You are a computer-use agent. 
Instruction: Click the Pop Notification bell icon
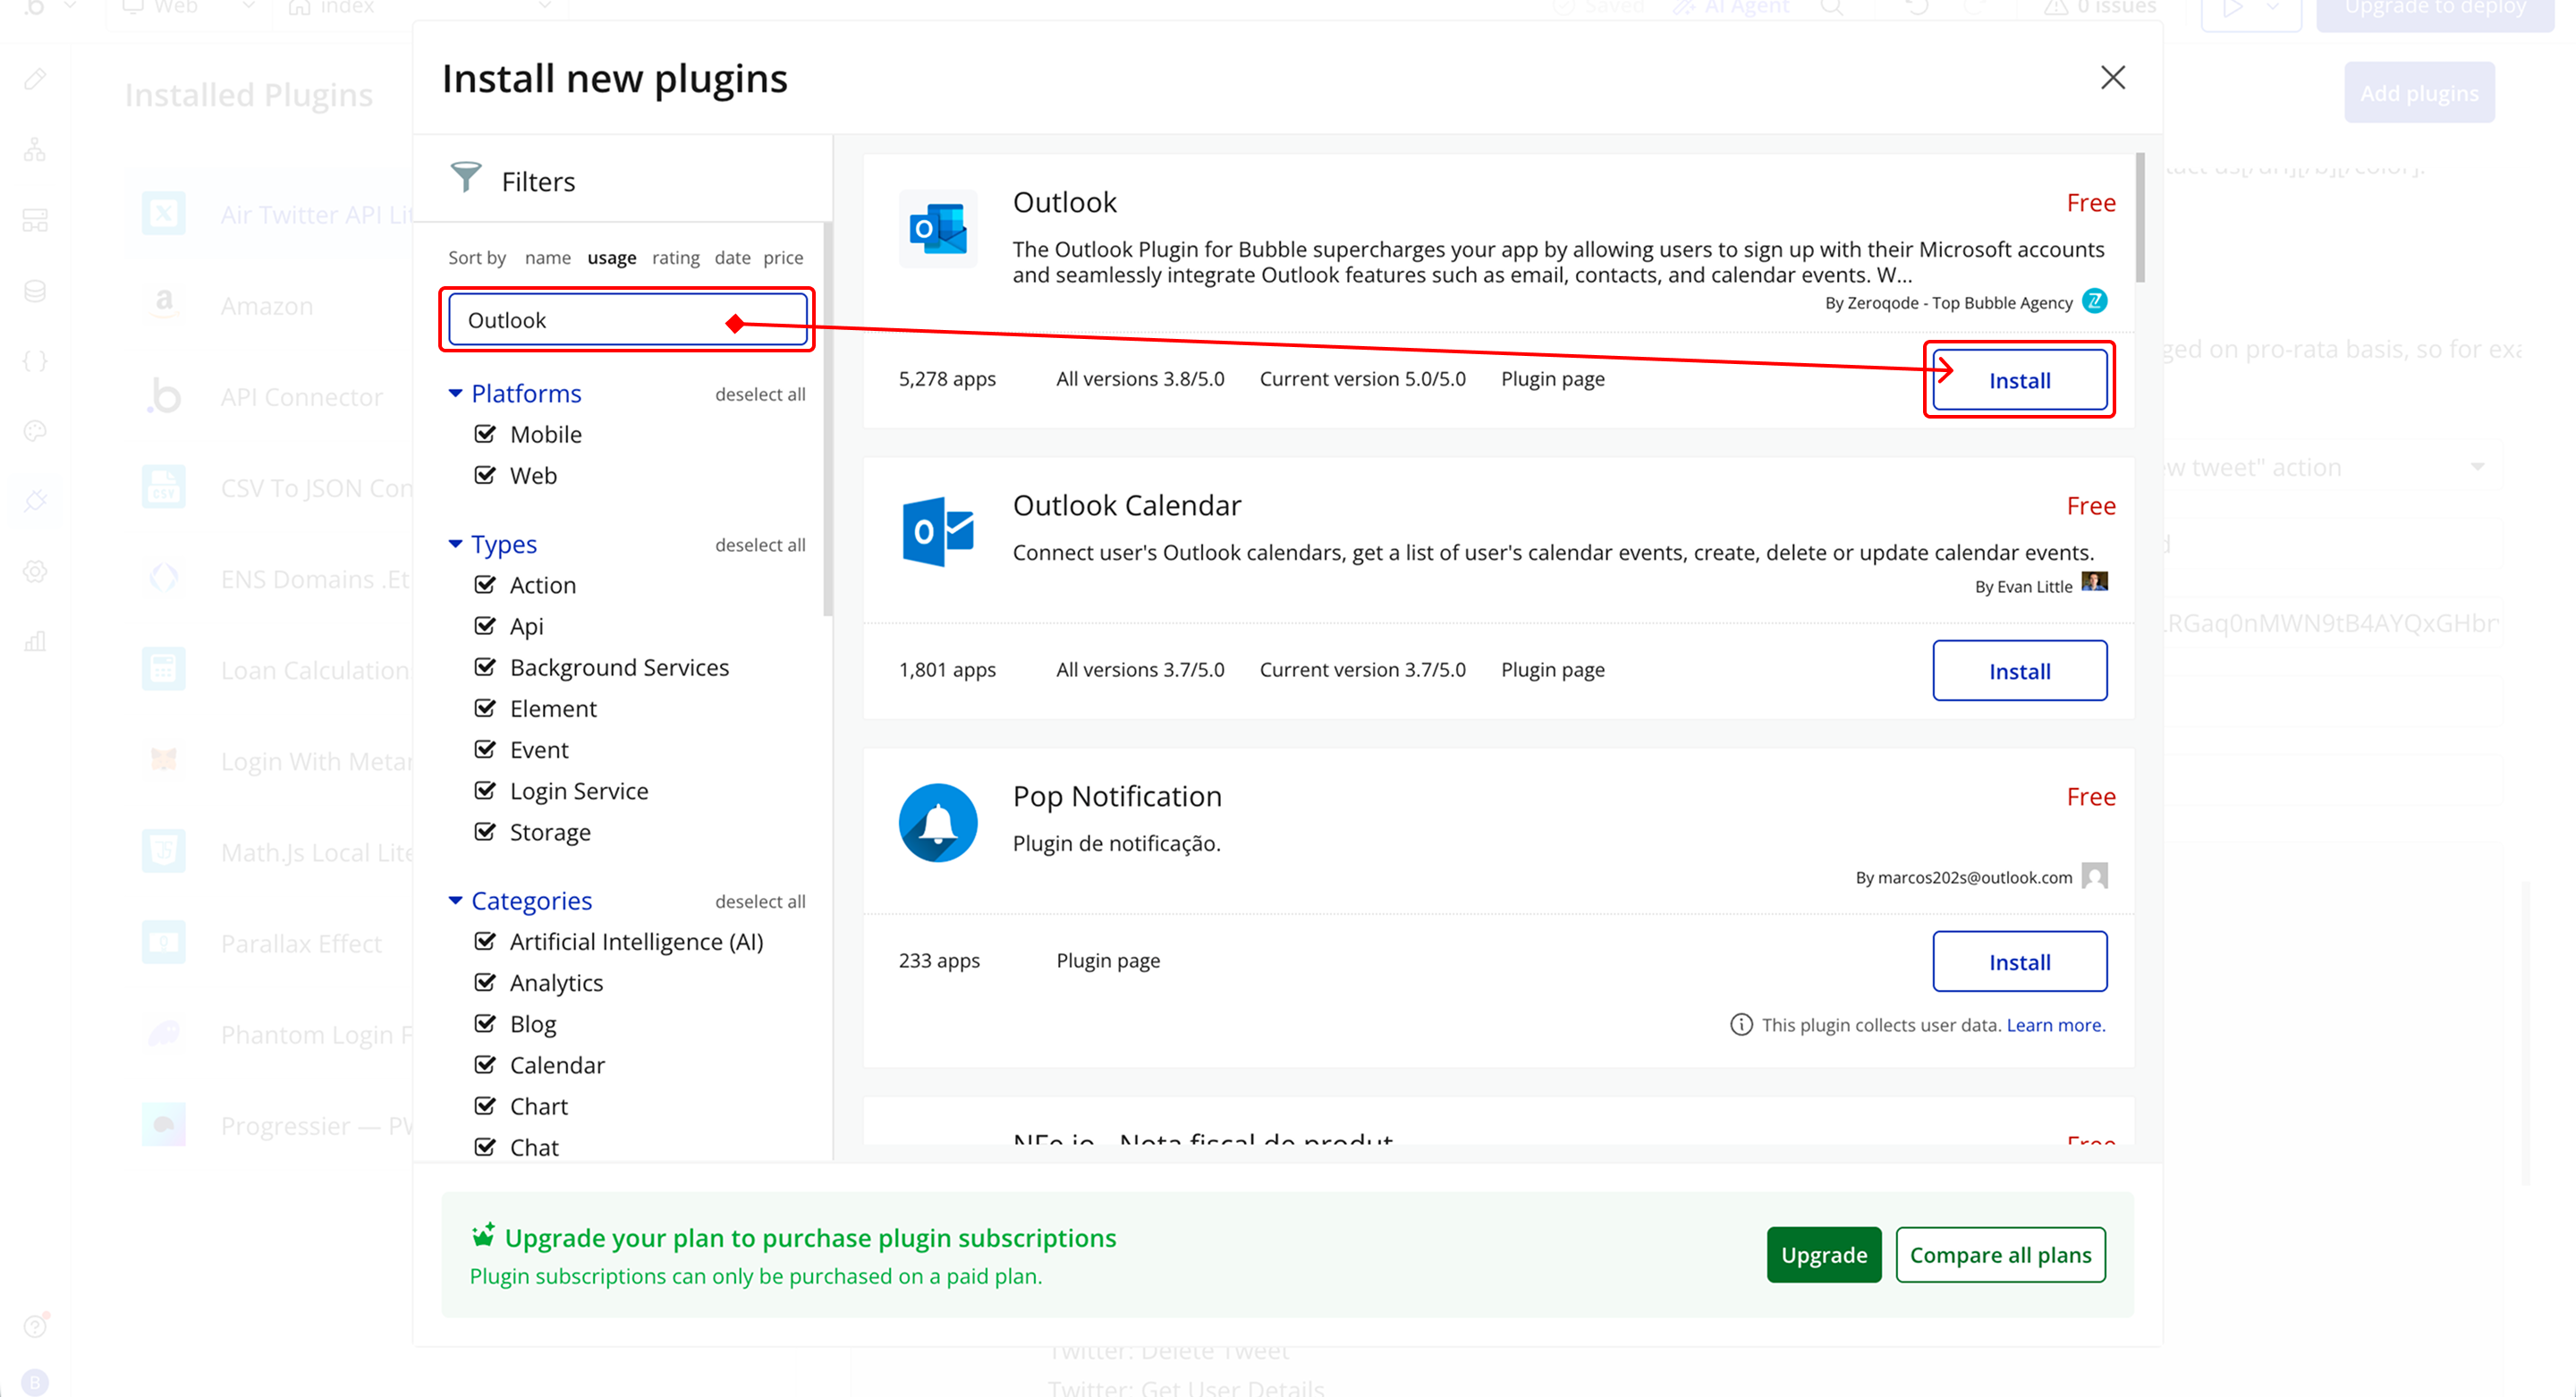pos(937,822)
